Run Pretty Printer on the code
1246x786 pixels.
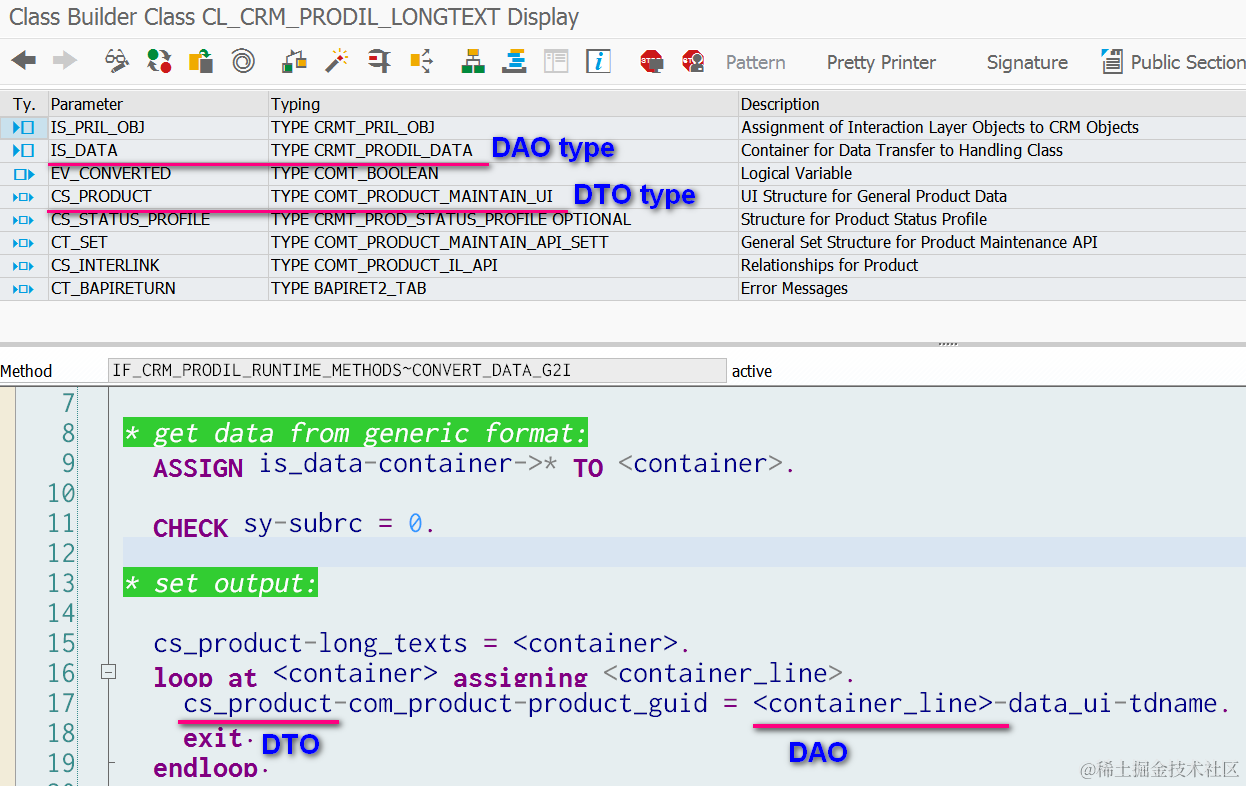point(880,62)
